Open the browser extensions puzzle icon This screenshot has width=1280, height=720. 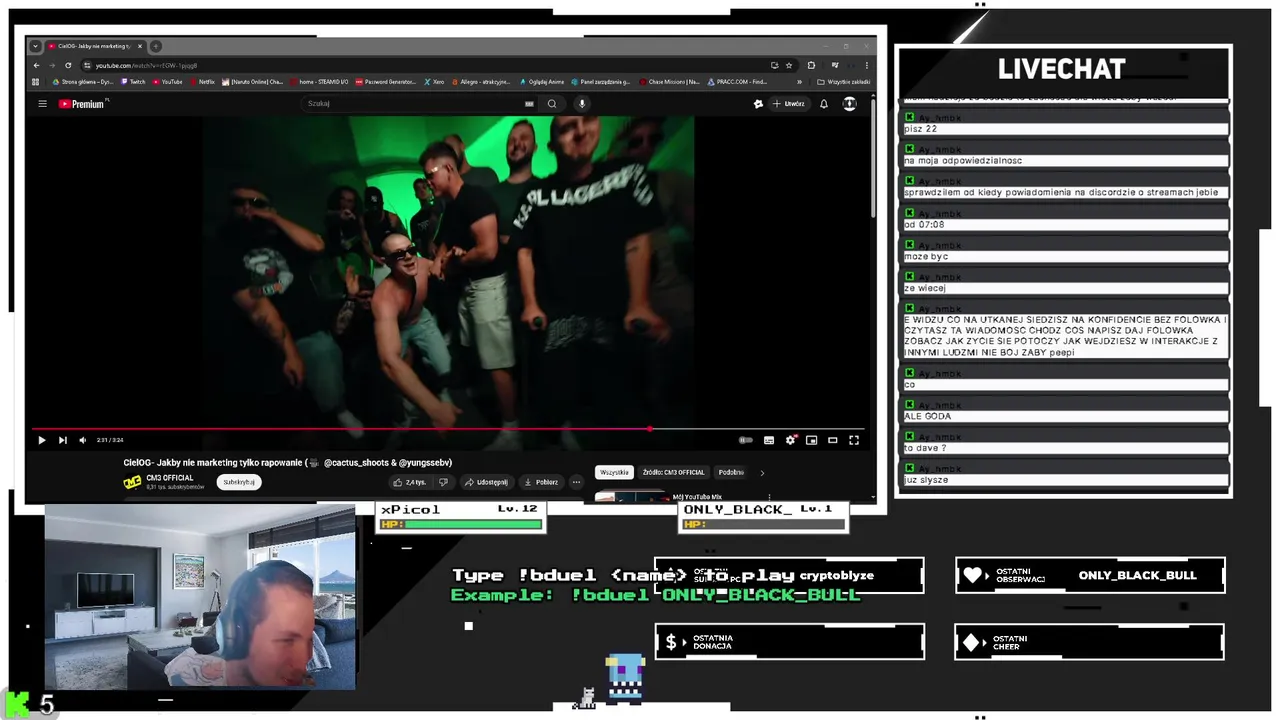click(811, 65)
